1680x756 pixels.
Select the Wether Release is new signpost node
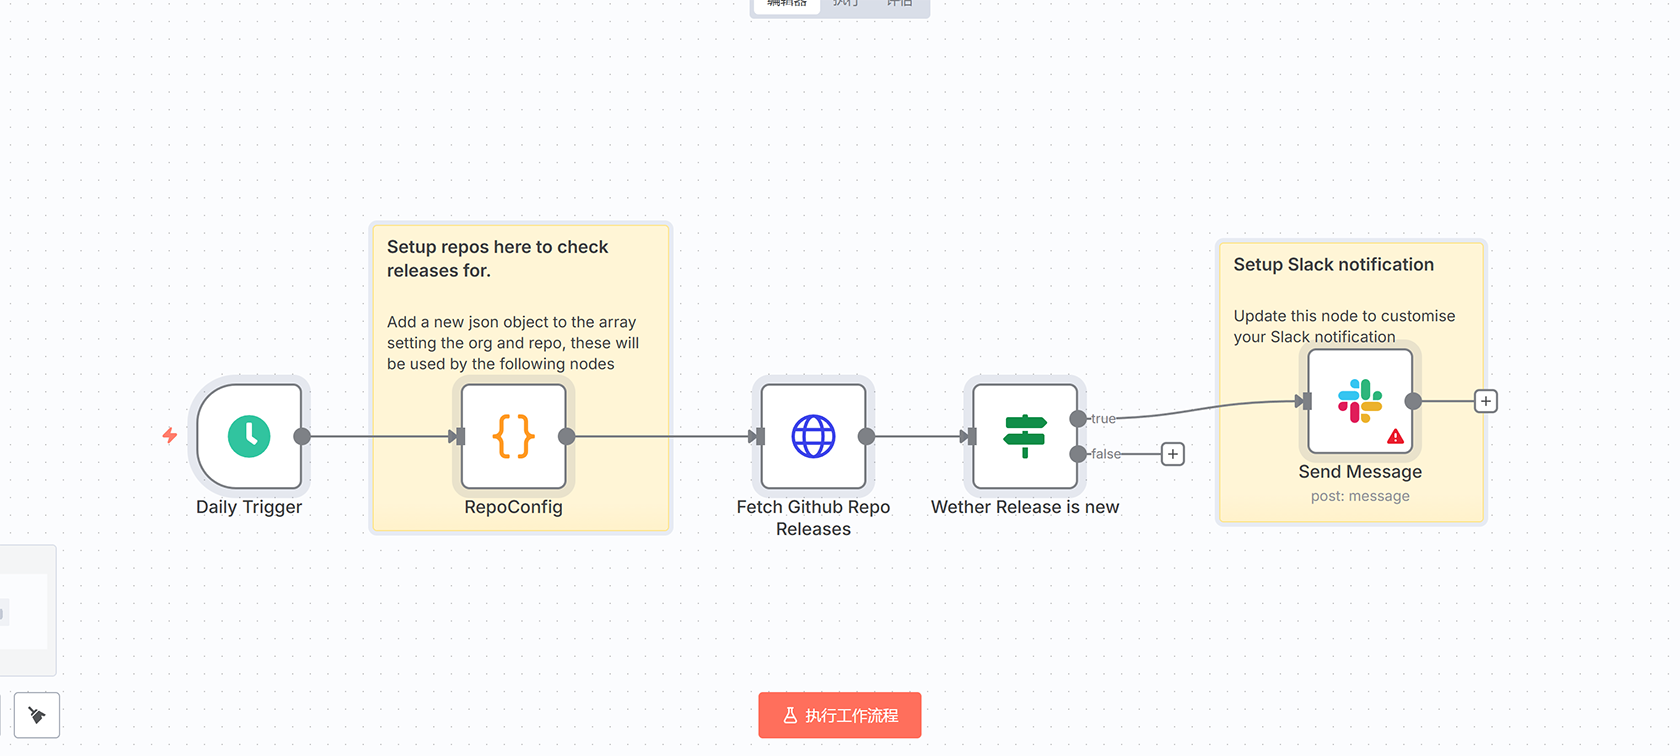click(1024, 437)
